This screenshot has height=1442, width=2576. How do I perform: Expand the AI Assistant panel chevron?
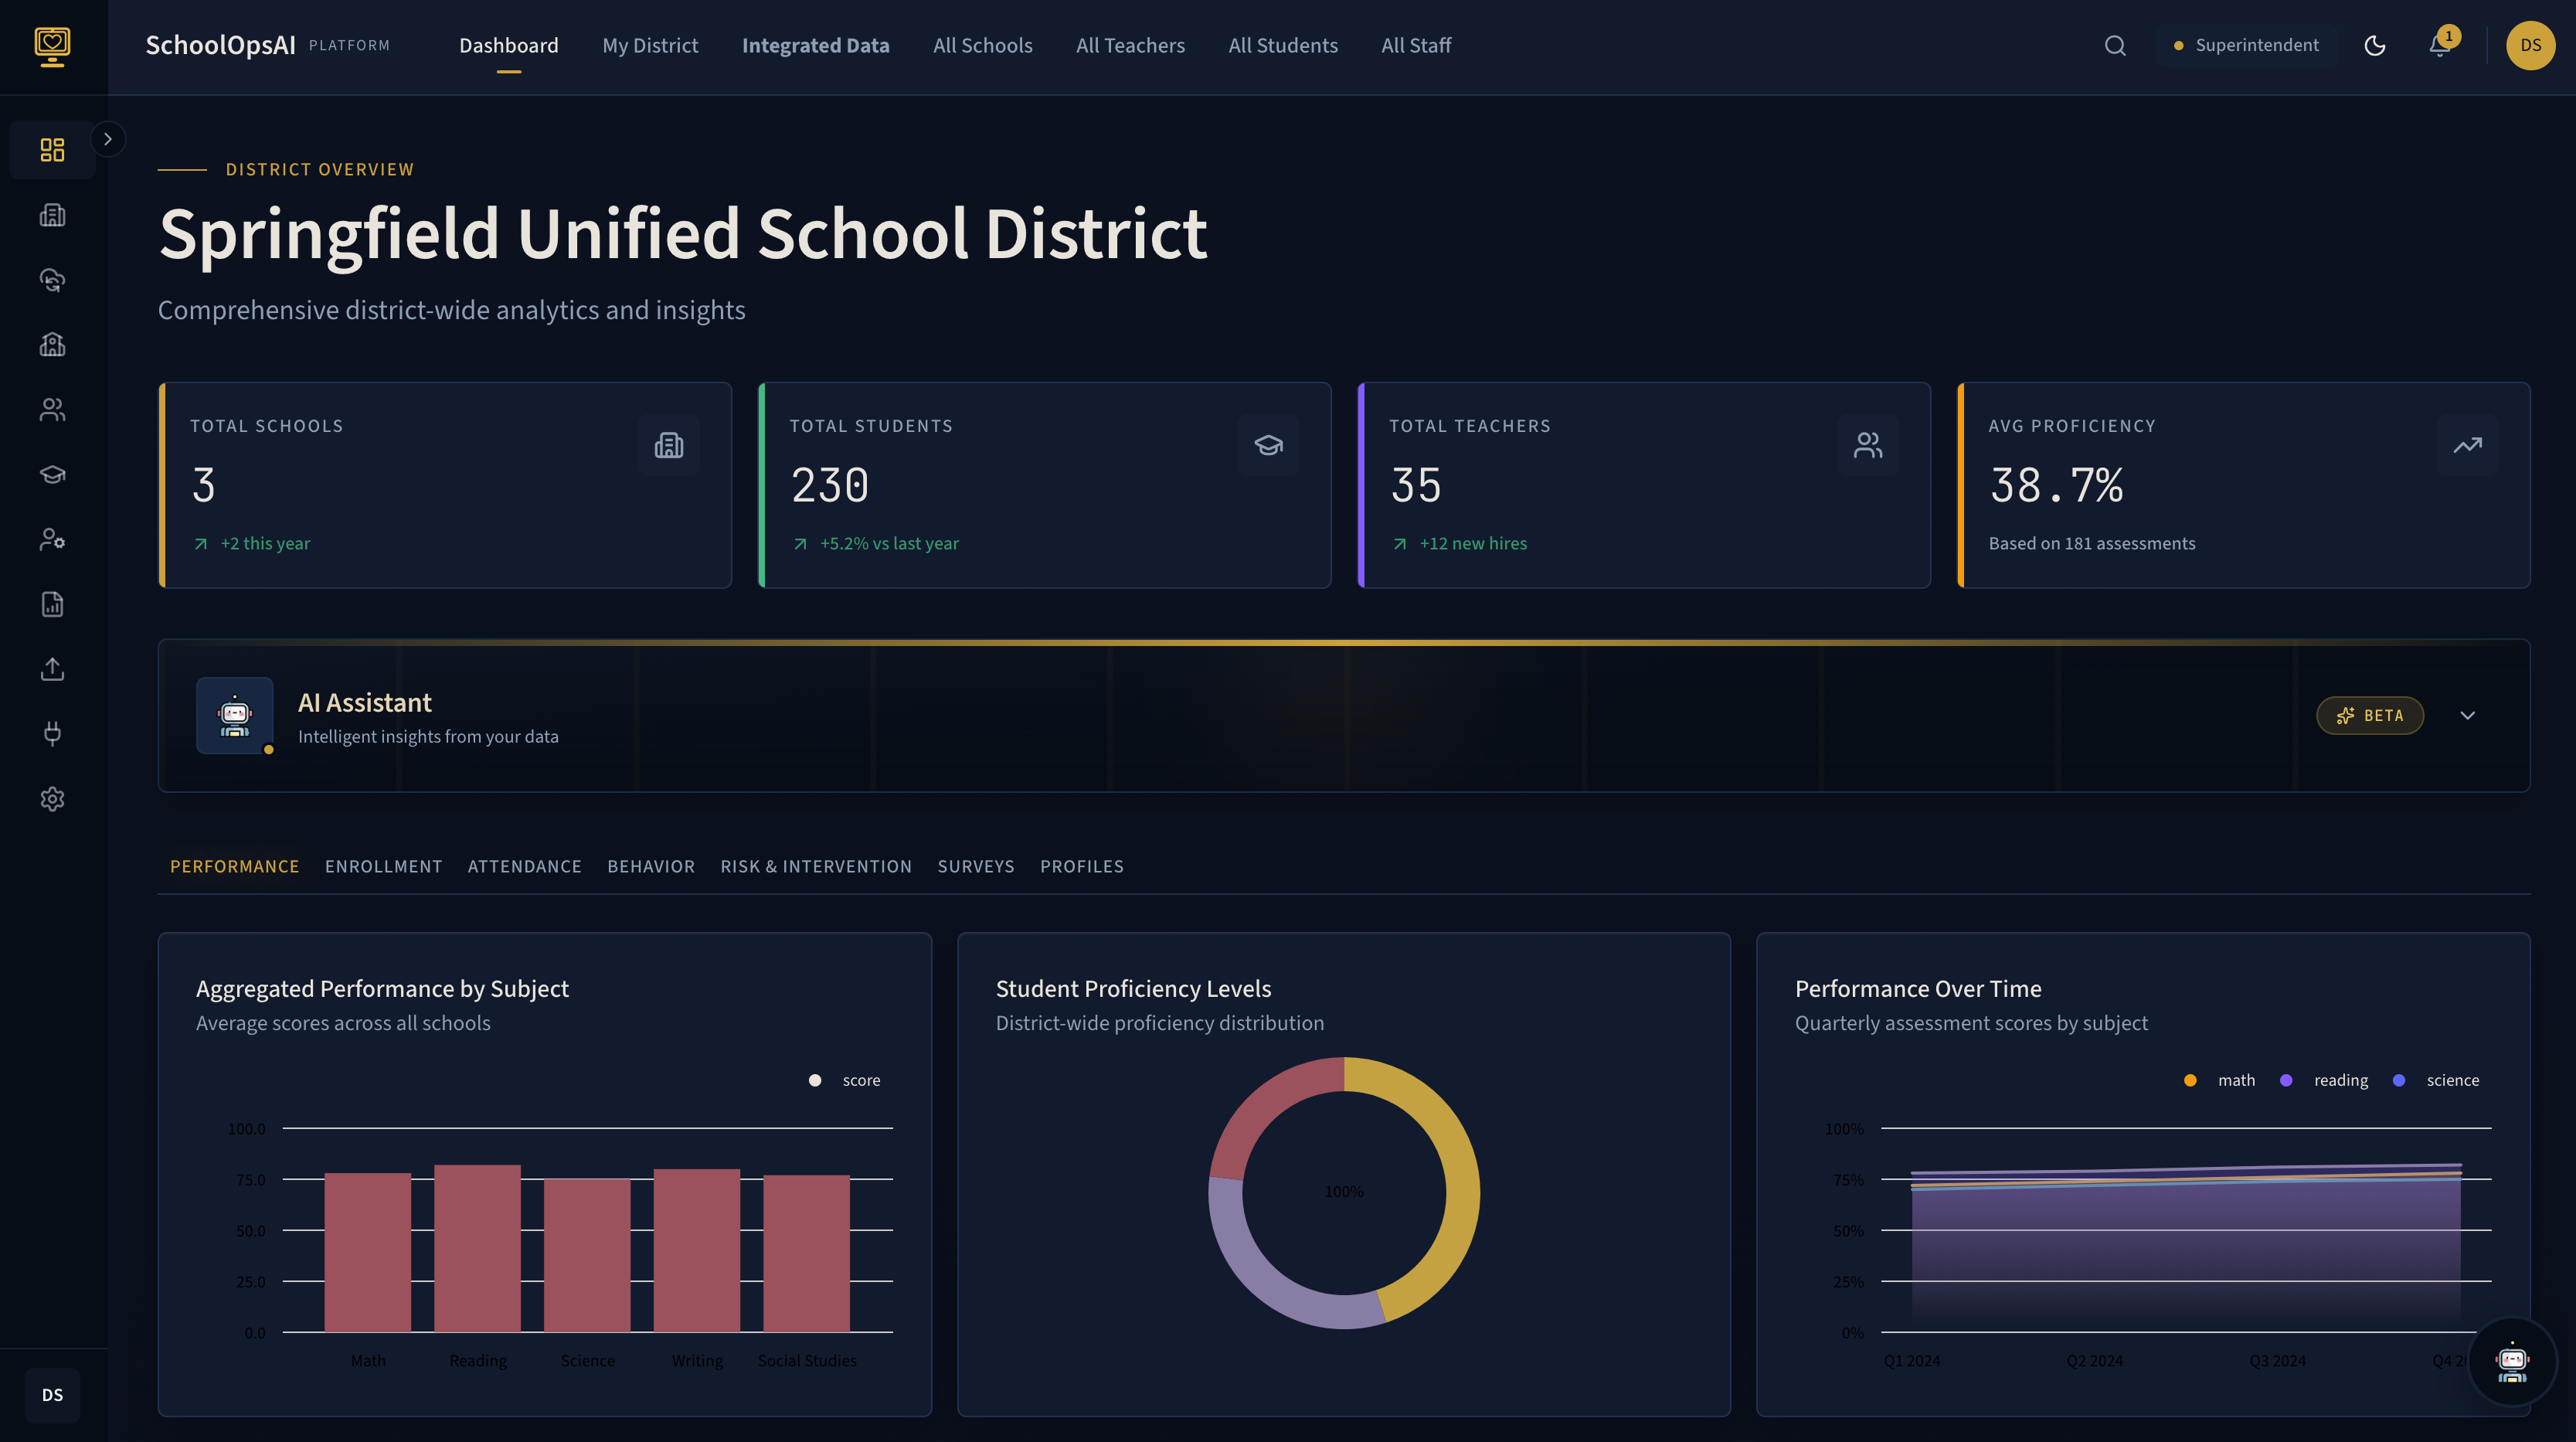[x=2467, y=715]
